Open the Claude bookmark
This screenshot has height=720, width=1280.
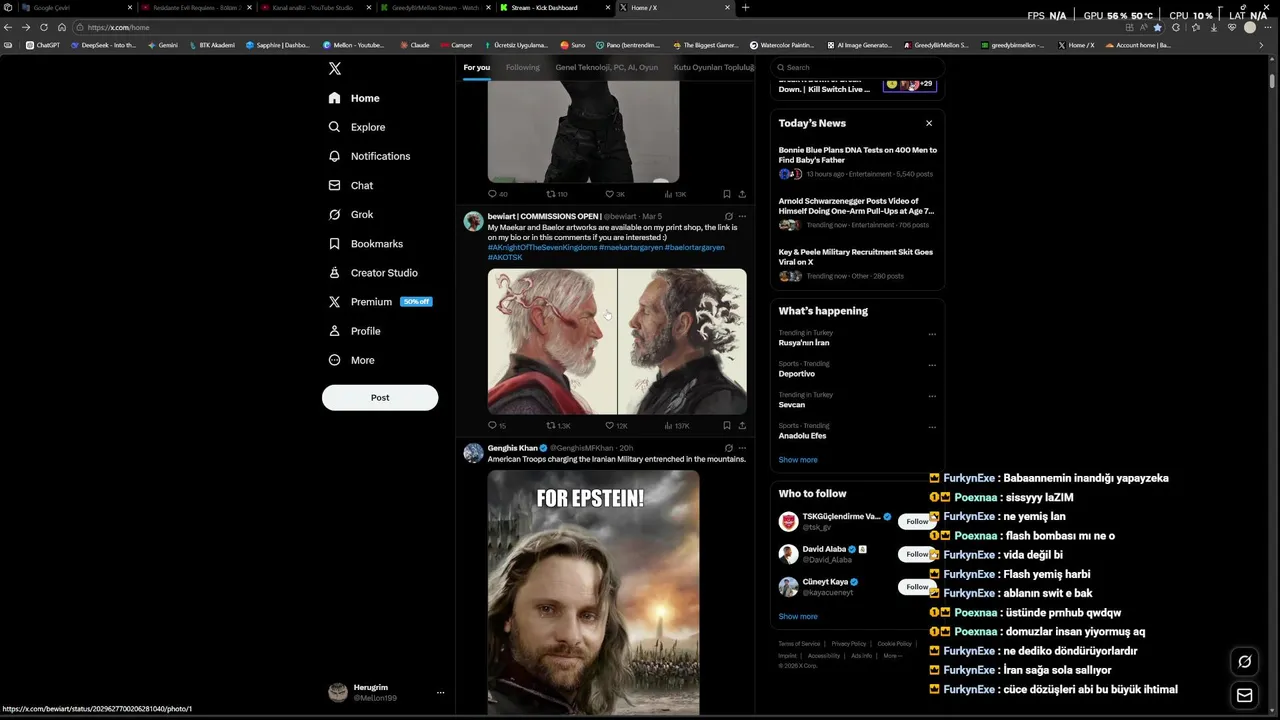pos(415,45)
